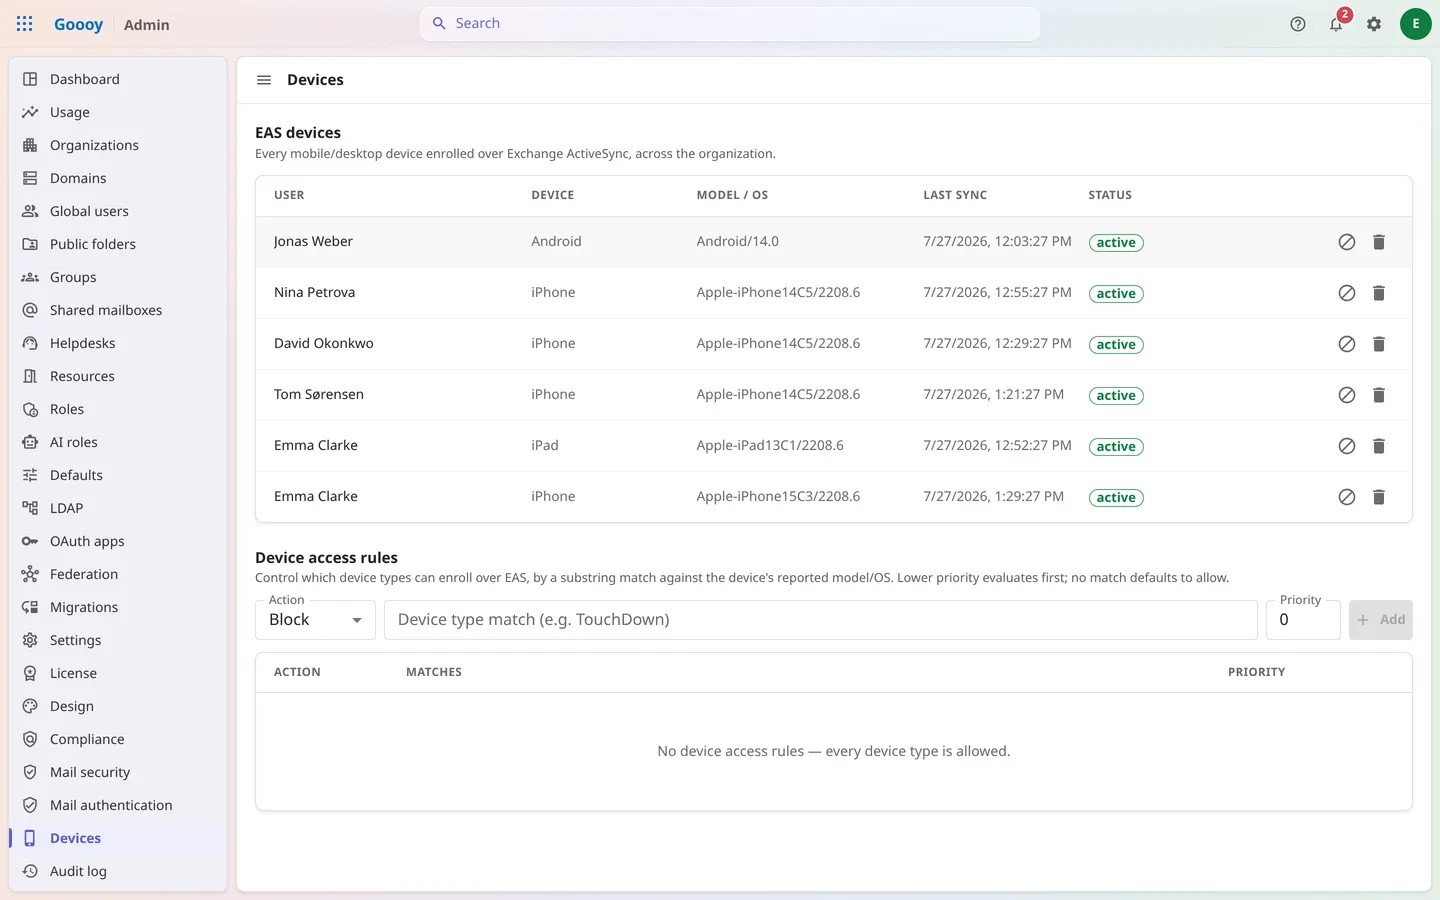
Task: Delete Emma Clarke's iPad
Action: 1379,446
